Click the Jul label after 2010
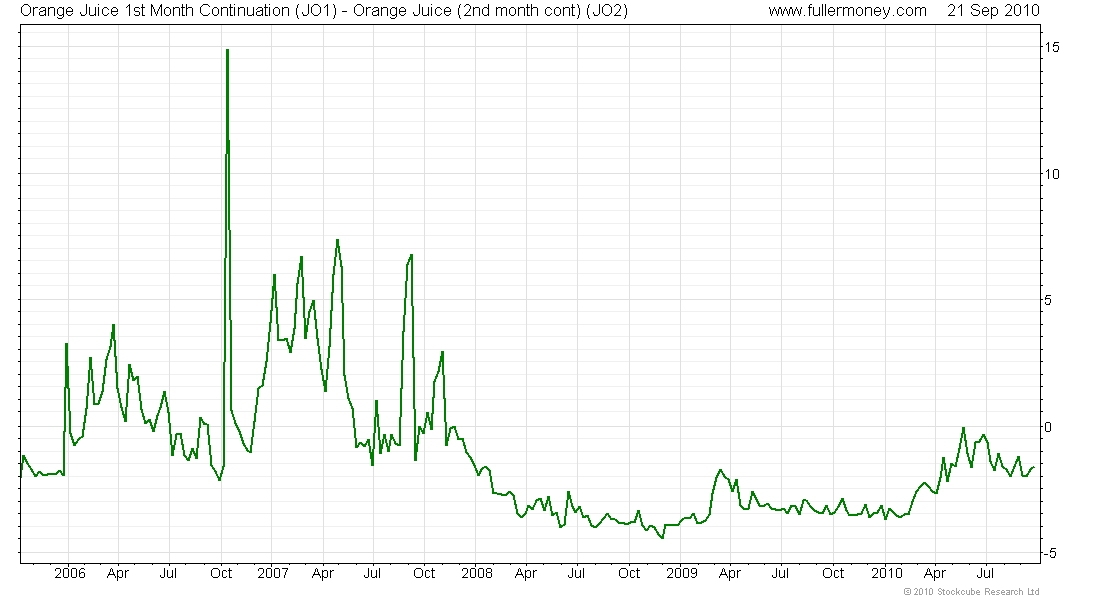Screen dimensions: 1100x600 pos(986,573)
